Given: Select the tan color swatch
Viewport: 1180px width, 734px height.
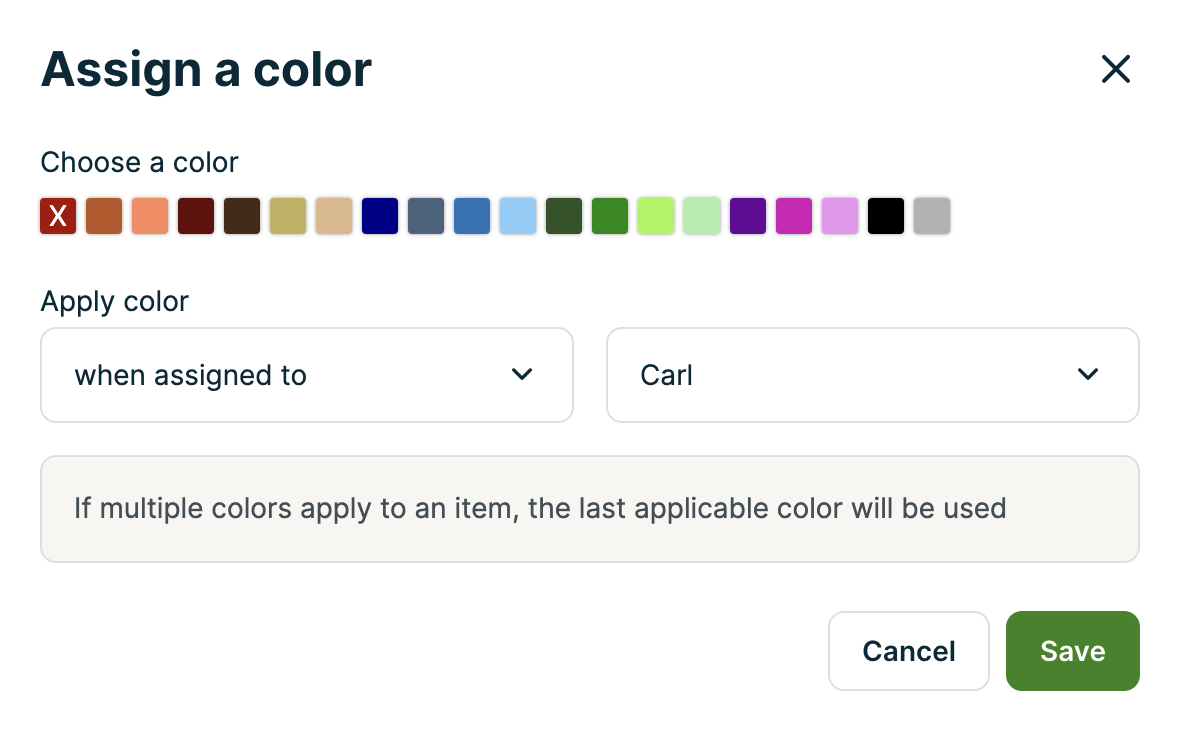Looking at the screenshot, I should [x=333, y=215].
